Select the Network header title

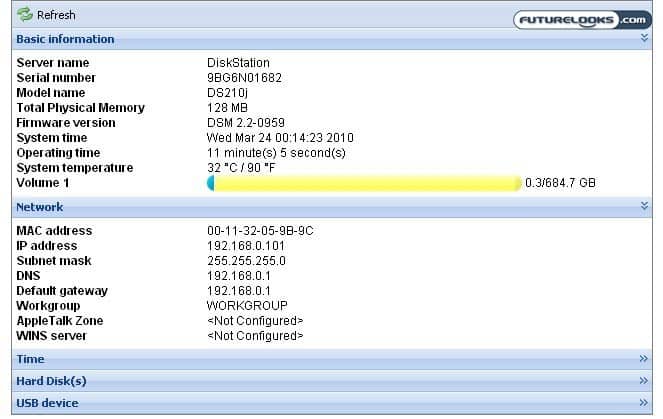(40, 207)
